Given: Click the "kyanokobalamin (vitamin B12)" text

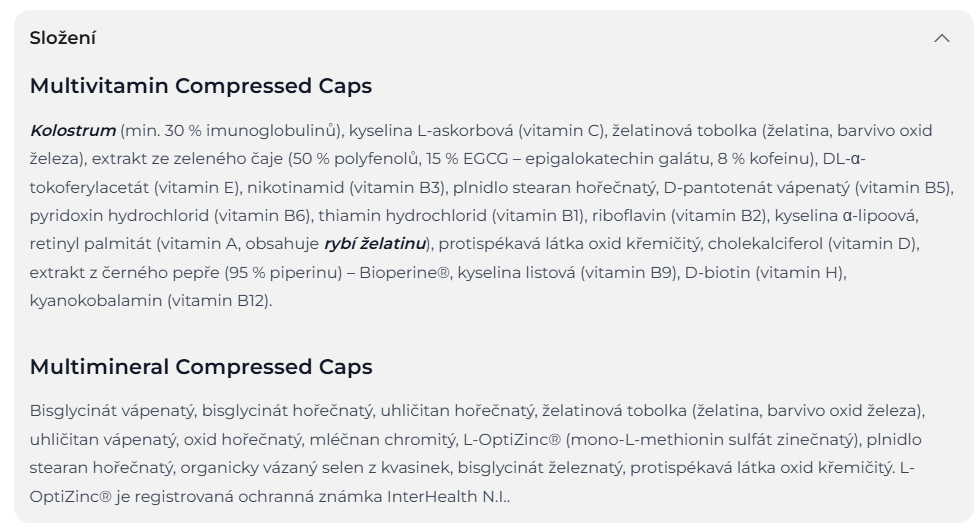Looking at the screenshot, I should (x=150, y=299).
